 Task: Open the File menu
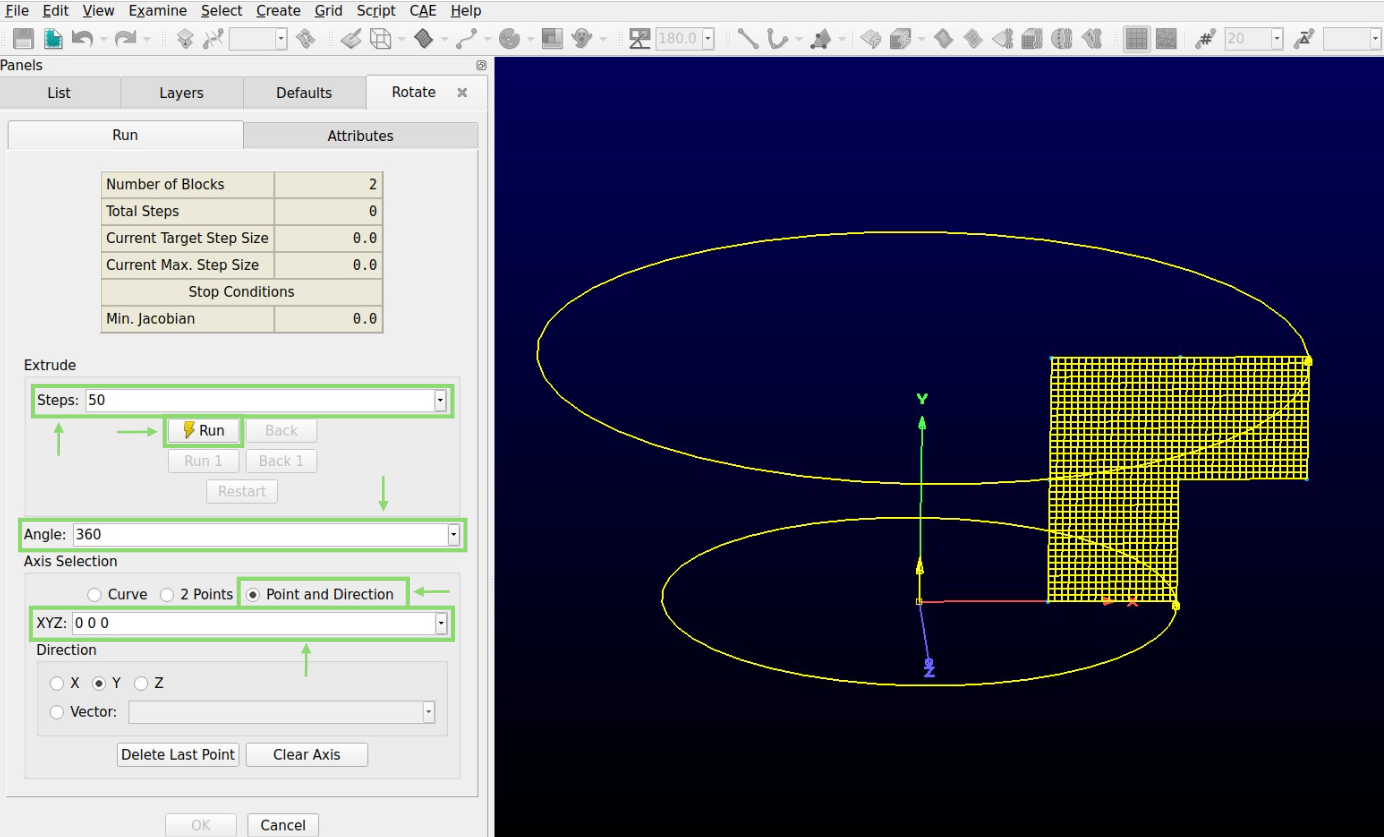coord(16,11)
